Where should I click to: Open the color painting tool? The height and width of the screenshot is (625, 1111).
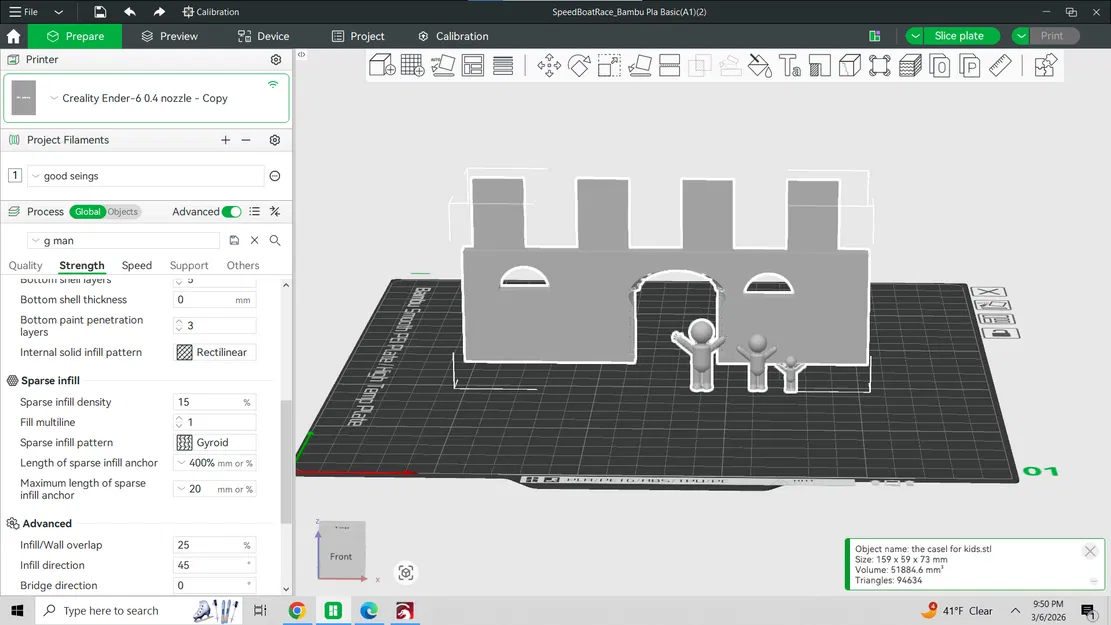[760, 65]
